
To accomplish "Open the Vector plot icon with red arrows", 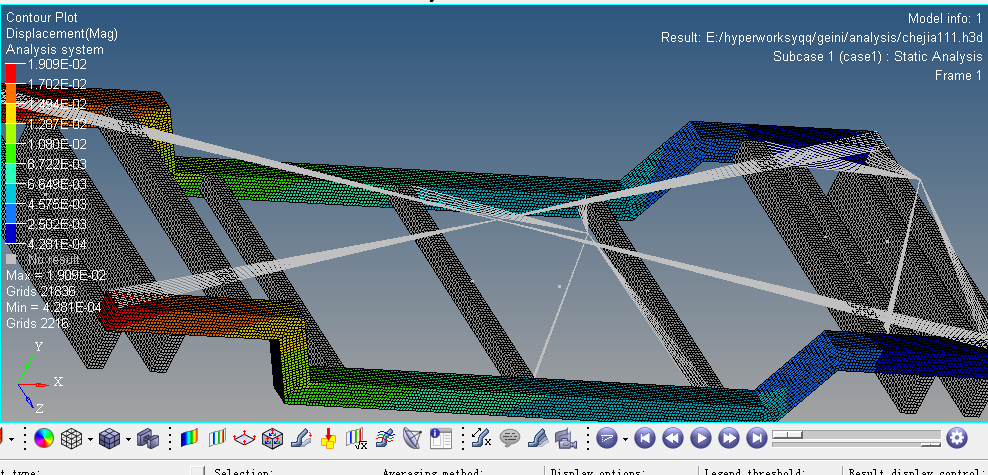I will tap(244, 438).
